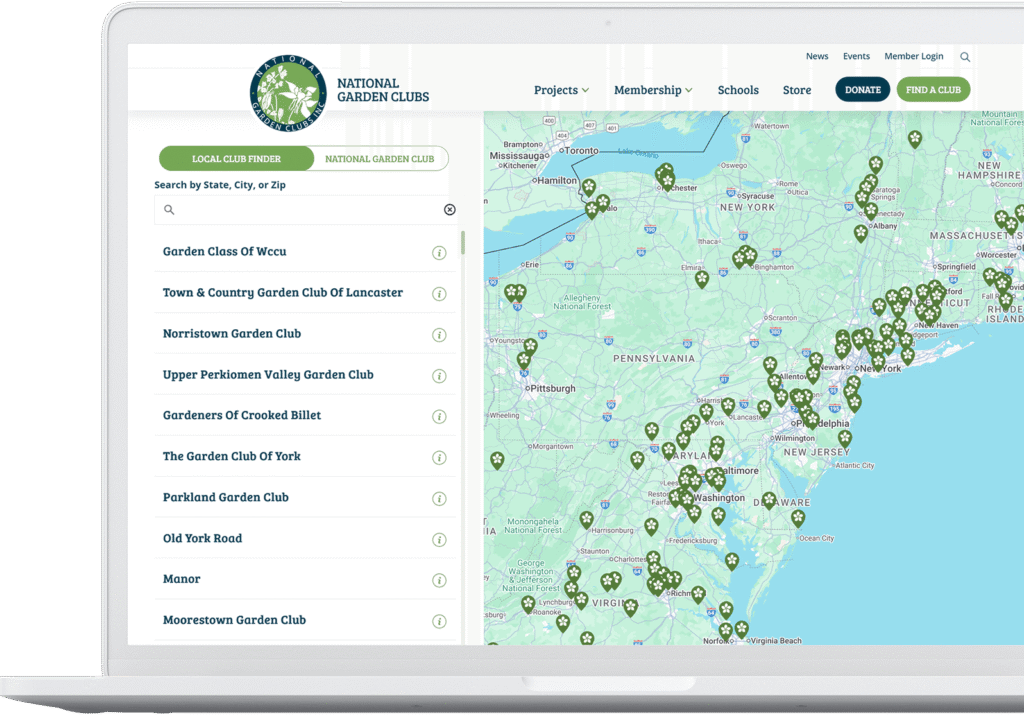The height and width of the screenshot is (715, 1024).
Task: Open info icon for Norristown Garden Club
Action: (x=439, y=335)
